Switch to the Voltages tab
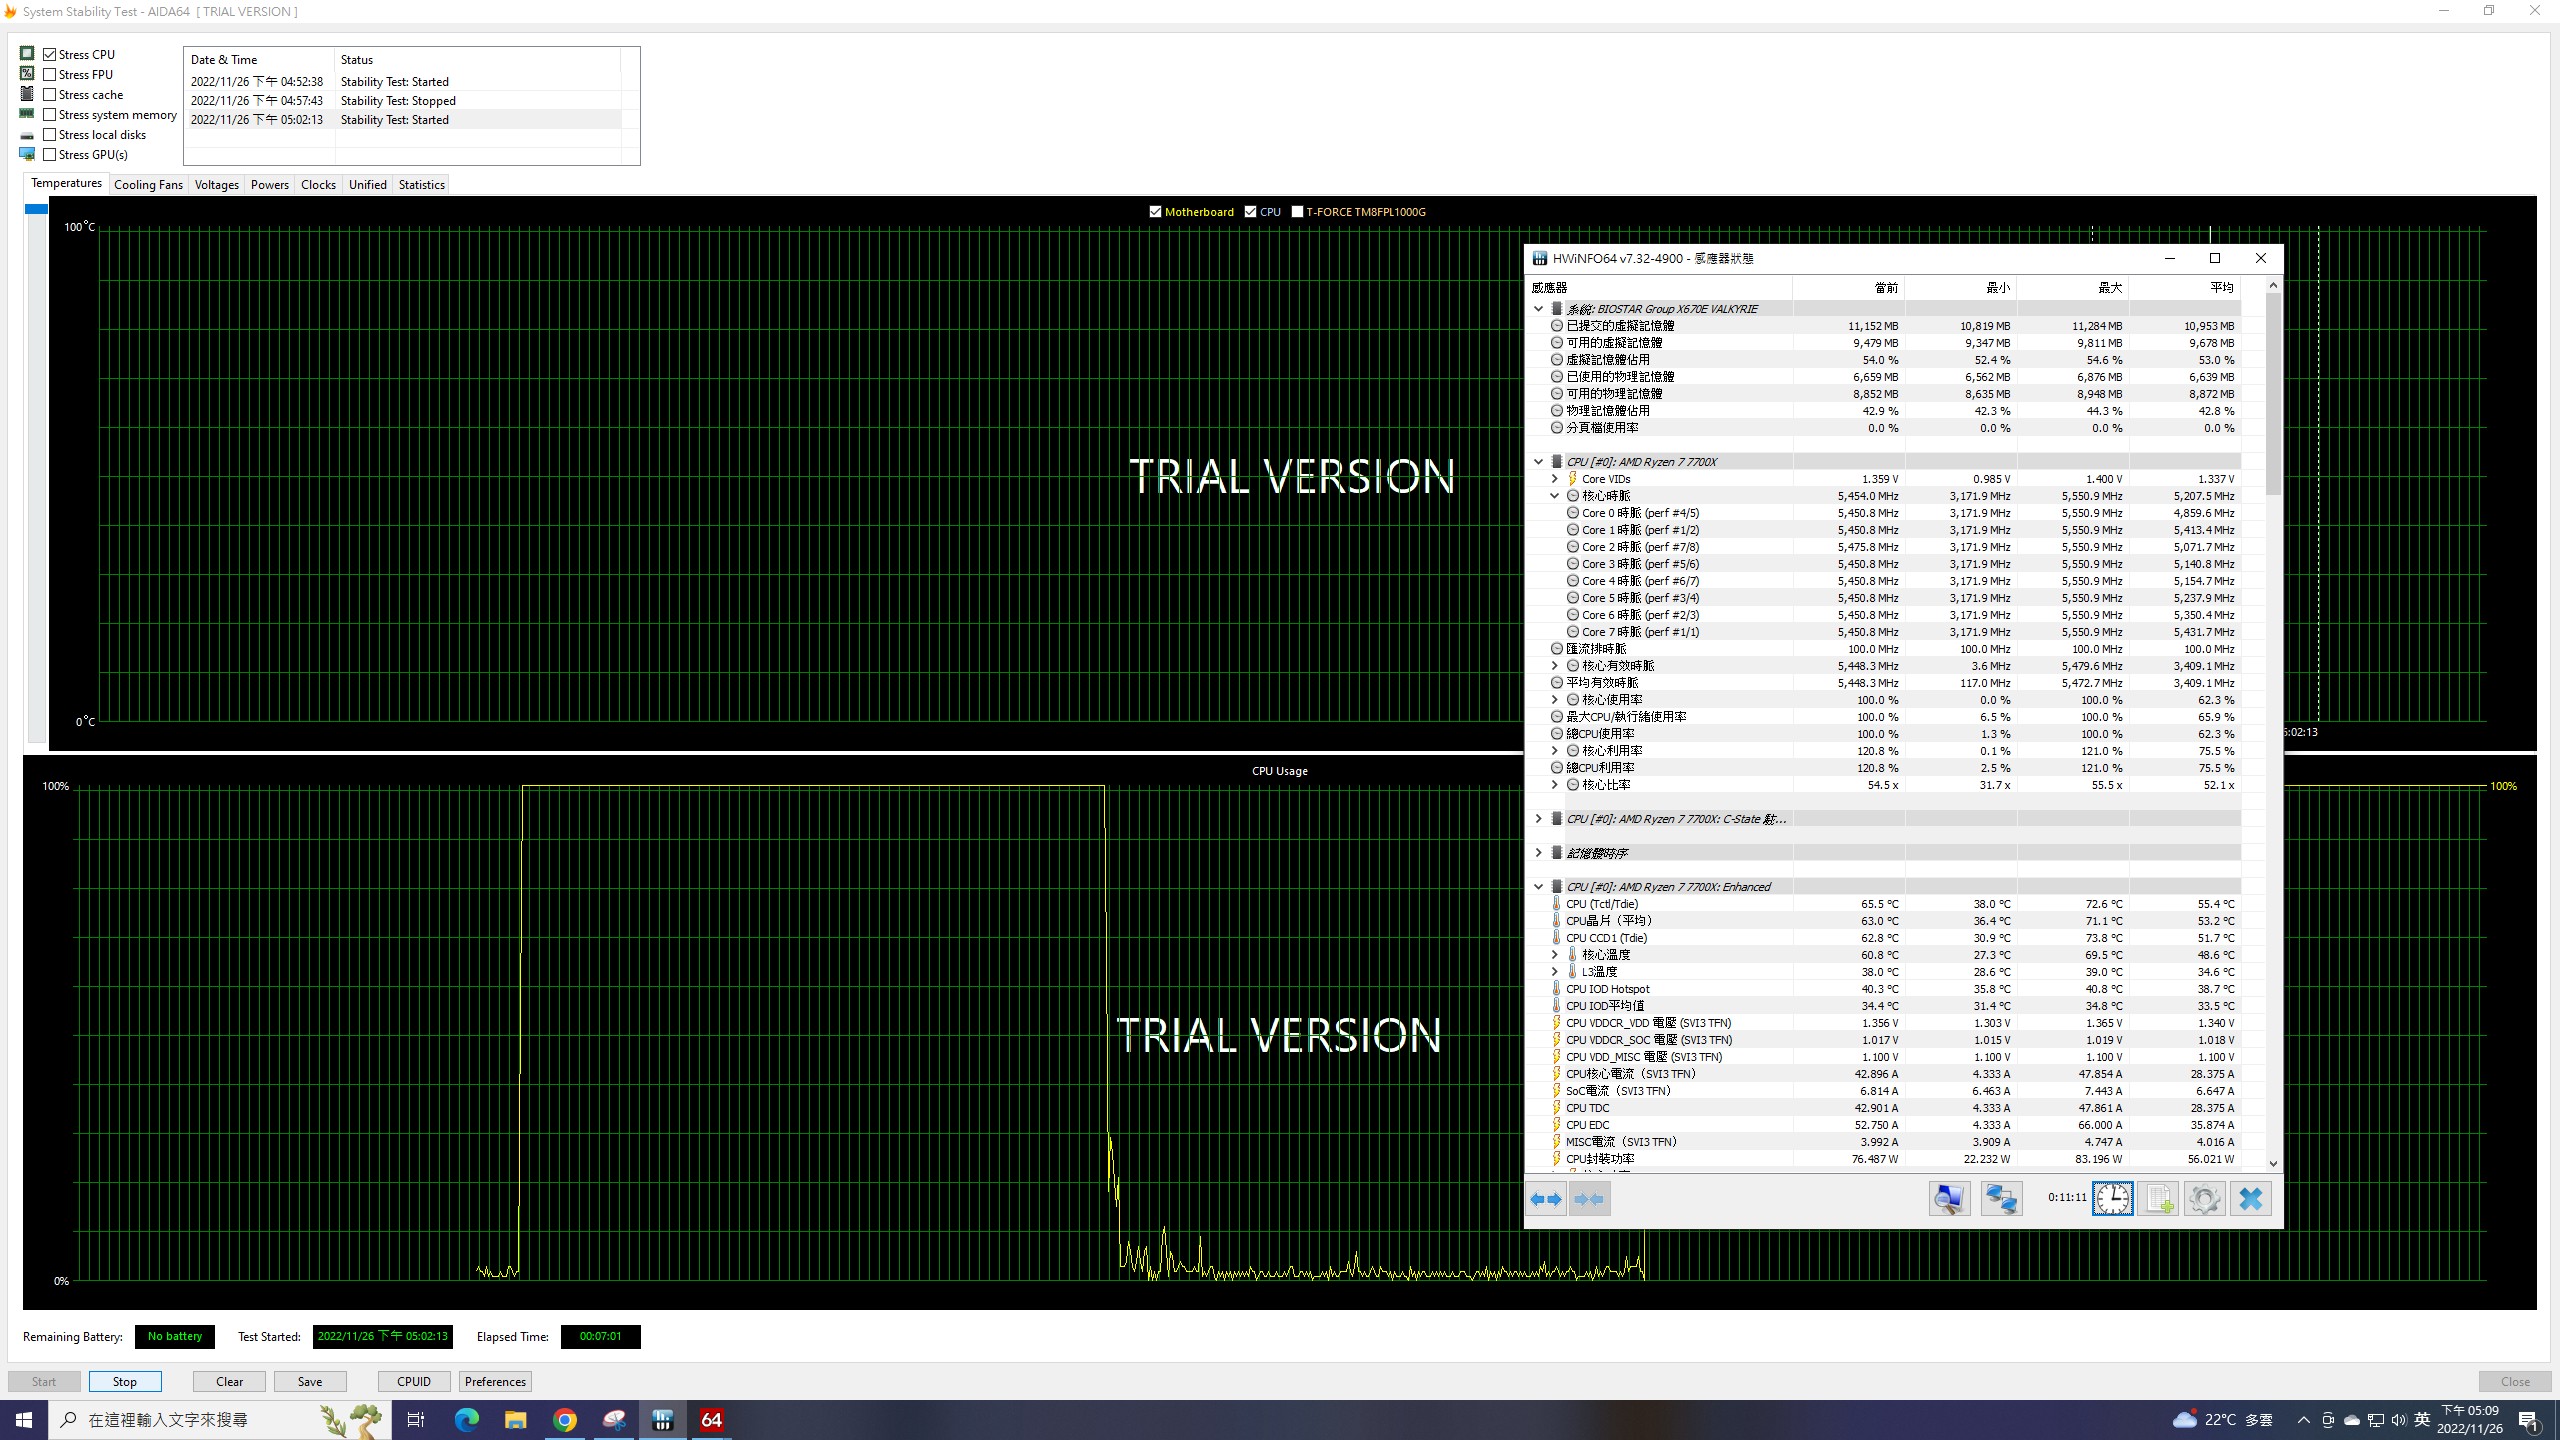This screenshot has height=1440, width=2560. coord(217,184)
